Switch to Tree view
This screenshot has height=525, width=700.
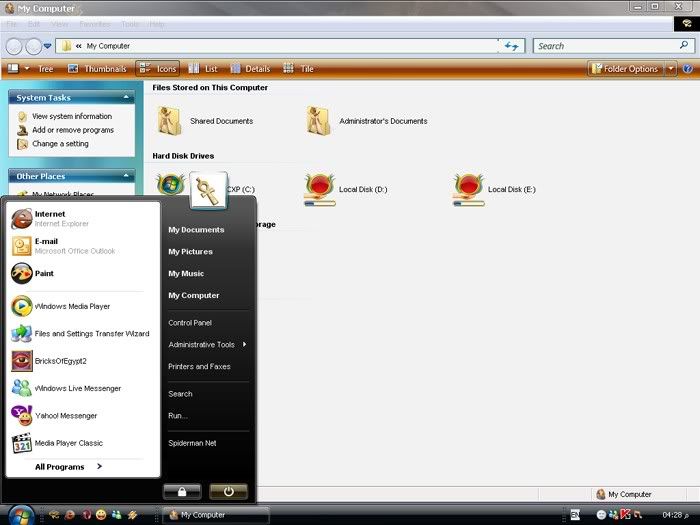tap(45, 69)
